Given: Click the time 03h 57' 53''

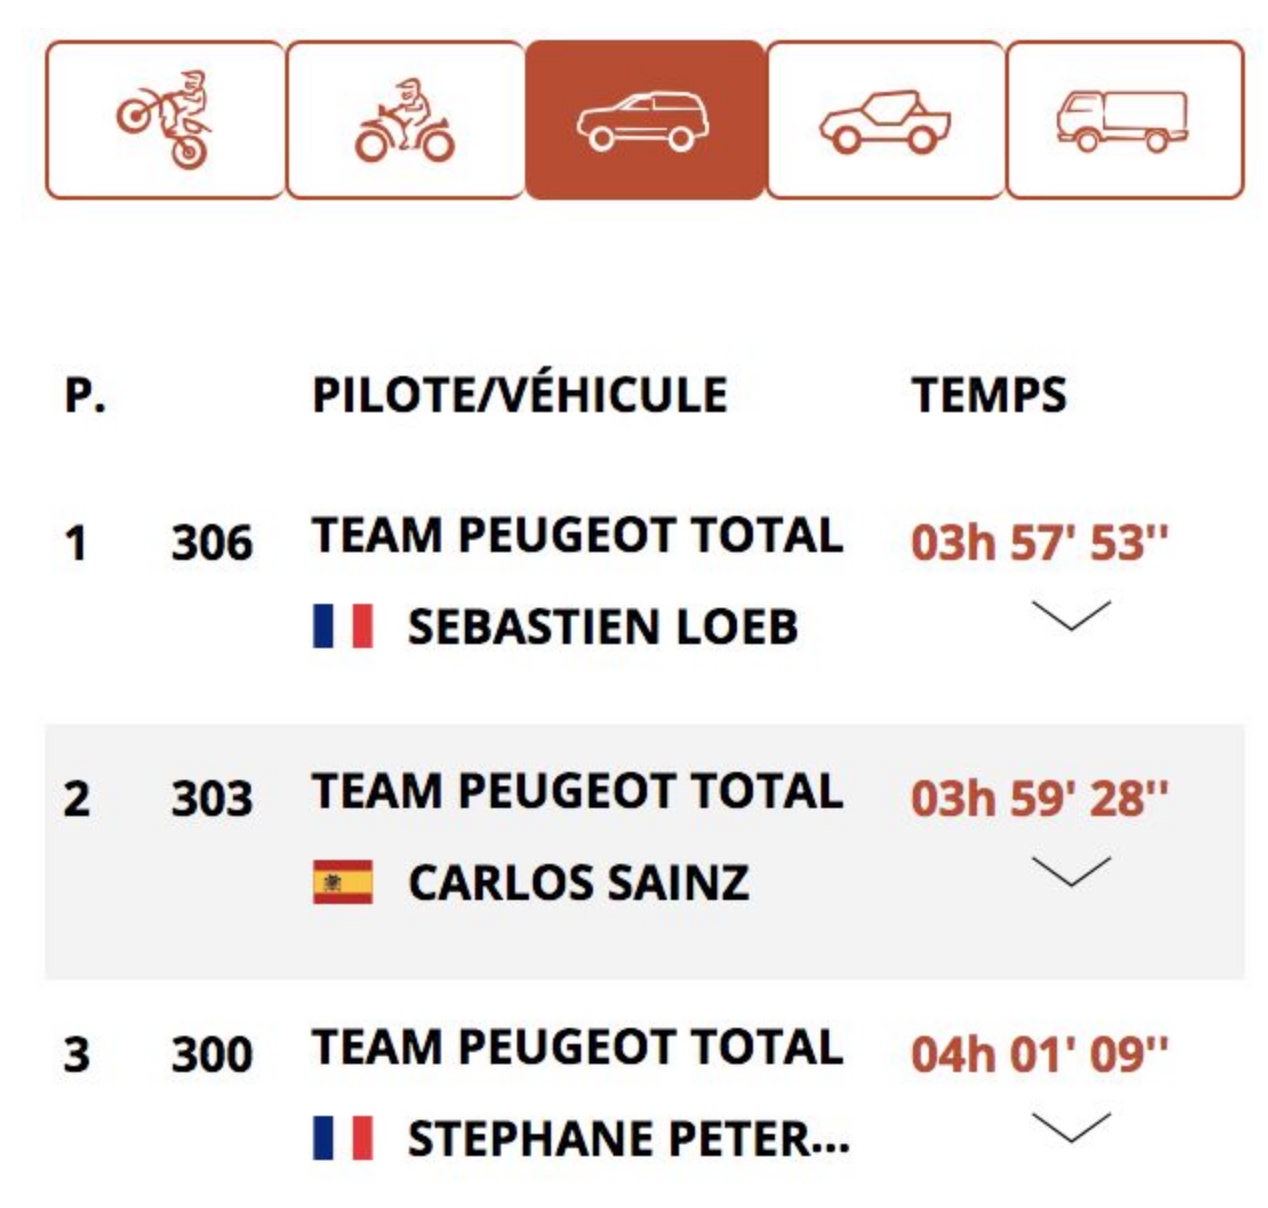Looking at the screenshot, I should coord(1039,543).
